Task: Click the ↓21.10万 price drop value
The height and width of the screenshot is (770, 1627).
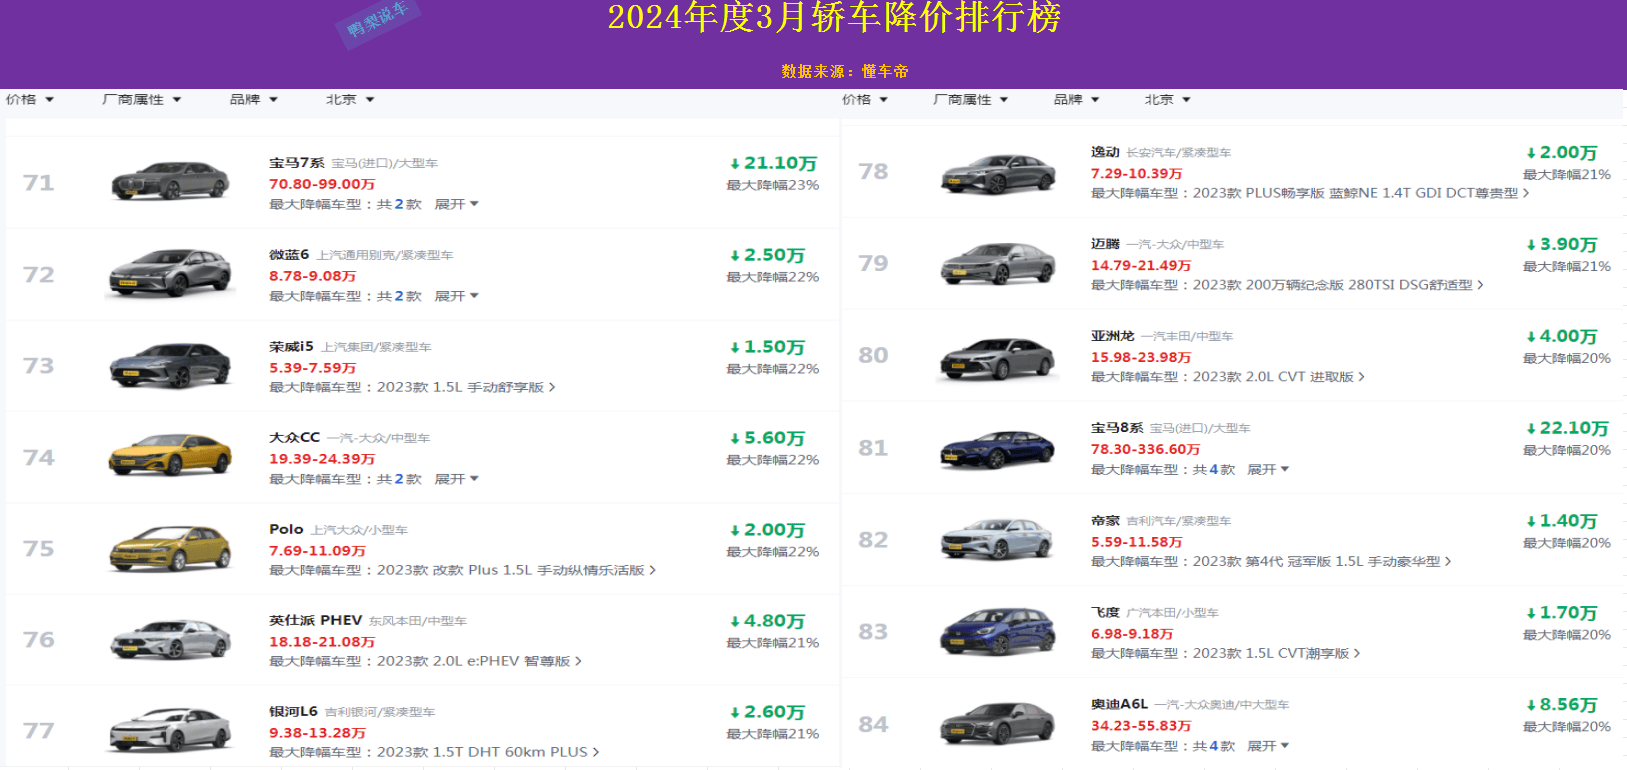Action: [773, 163]
